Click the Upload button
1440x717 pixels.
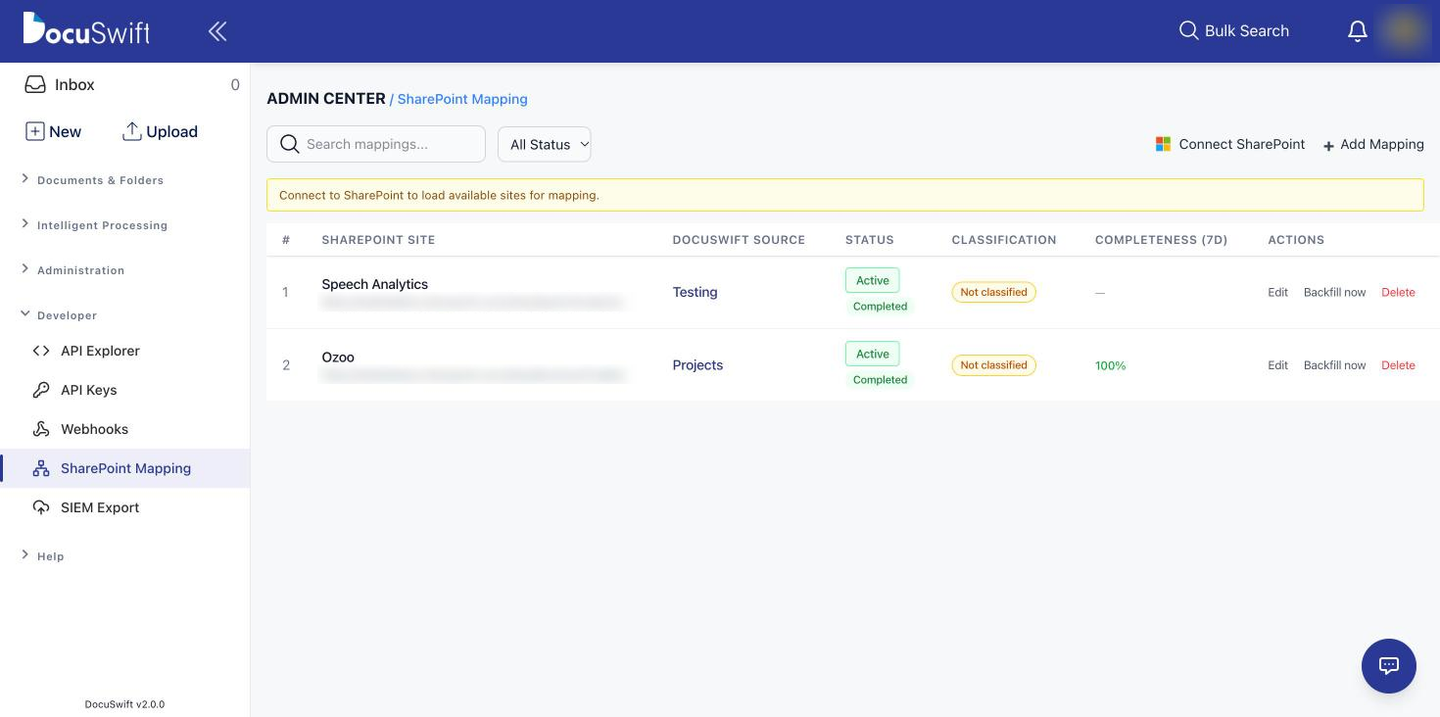click(x=160, y=131)
